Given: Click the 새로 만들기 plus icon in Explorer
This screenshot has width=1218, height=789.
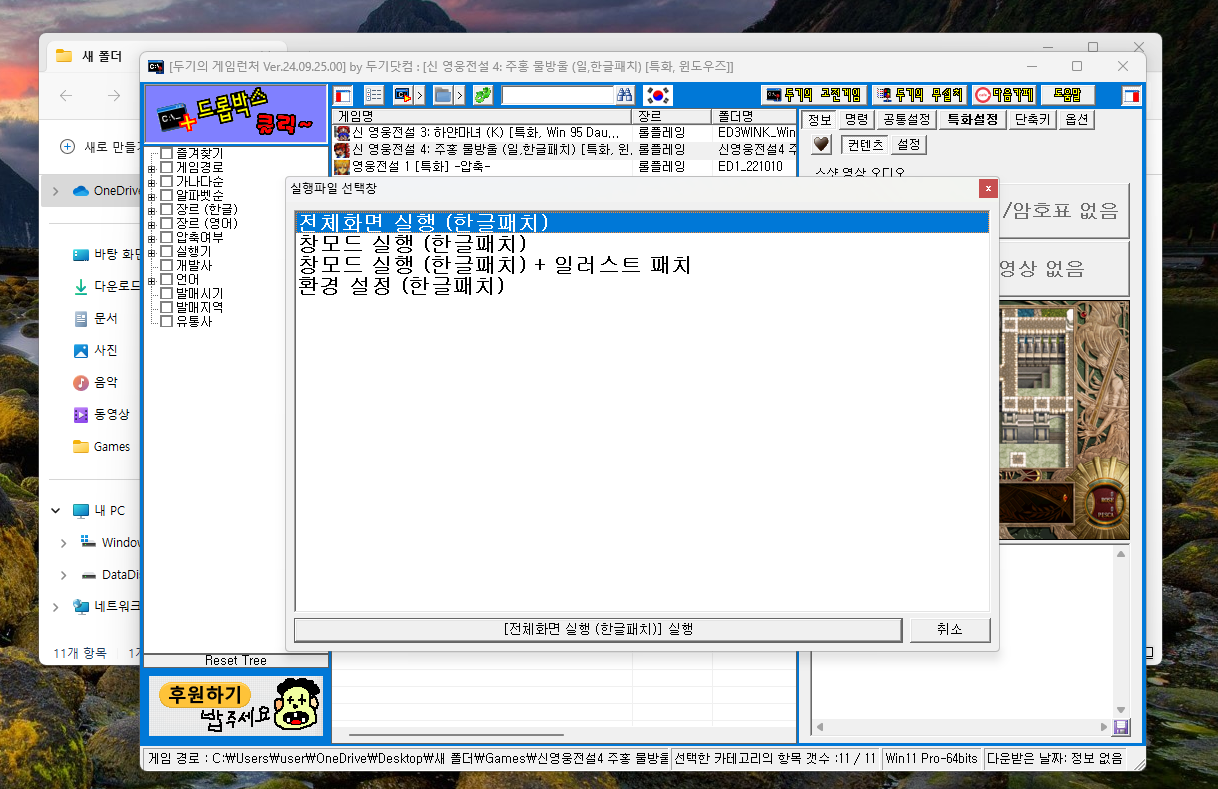Looking at the screenshot, I should click(x=68, y=147).
